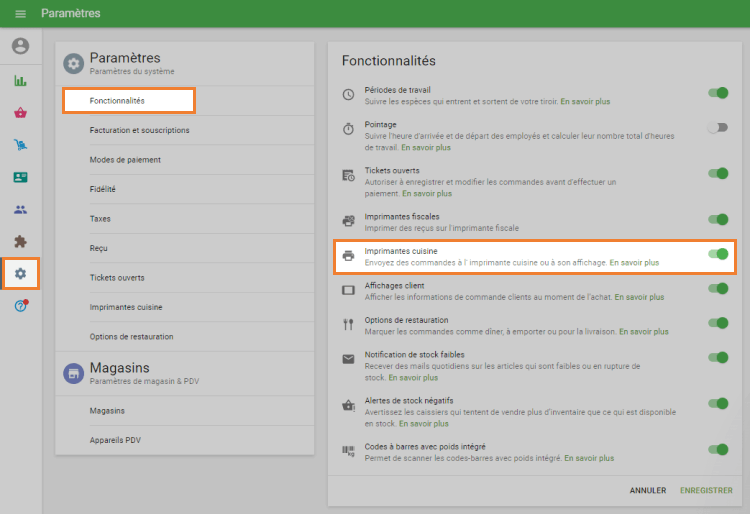This screenshot has width=750, height=514.
Task: Open the employees ID card icon
Action: click(x=20, y=177)
